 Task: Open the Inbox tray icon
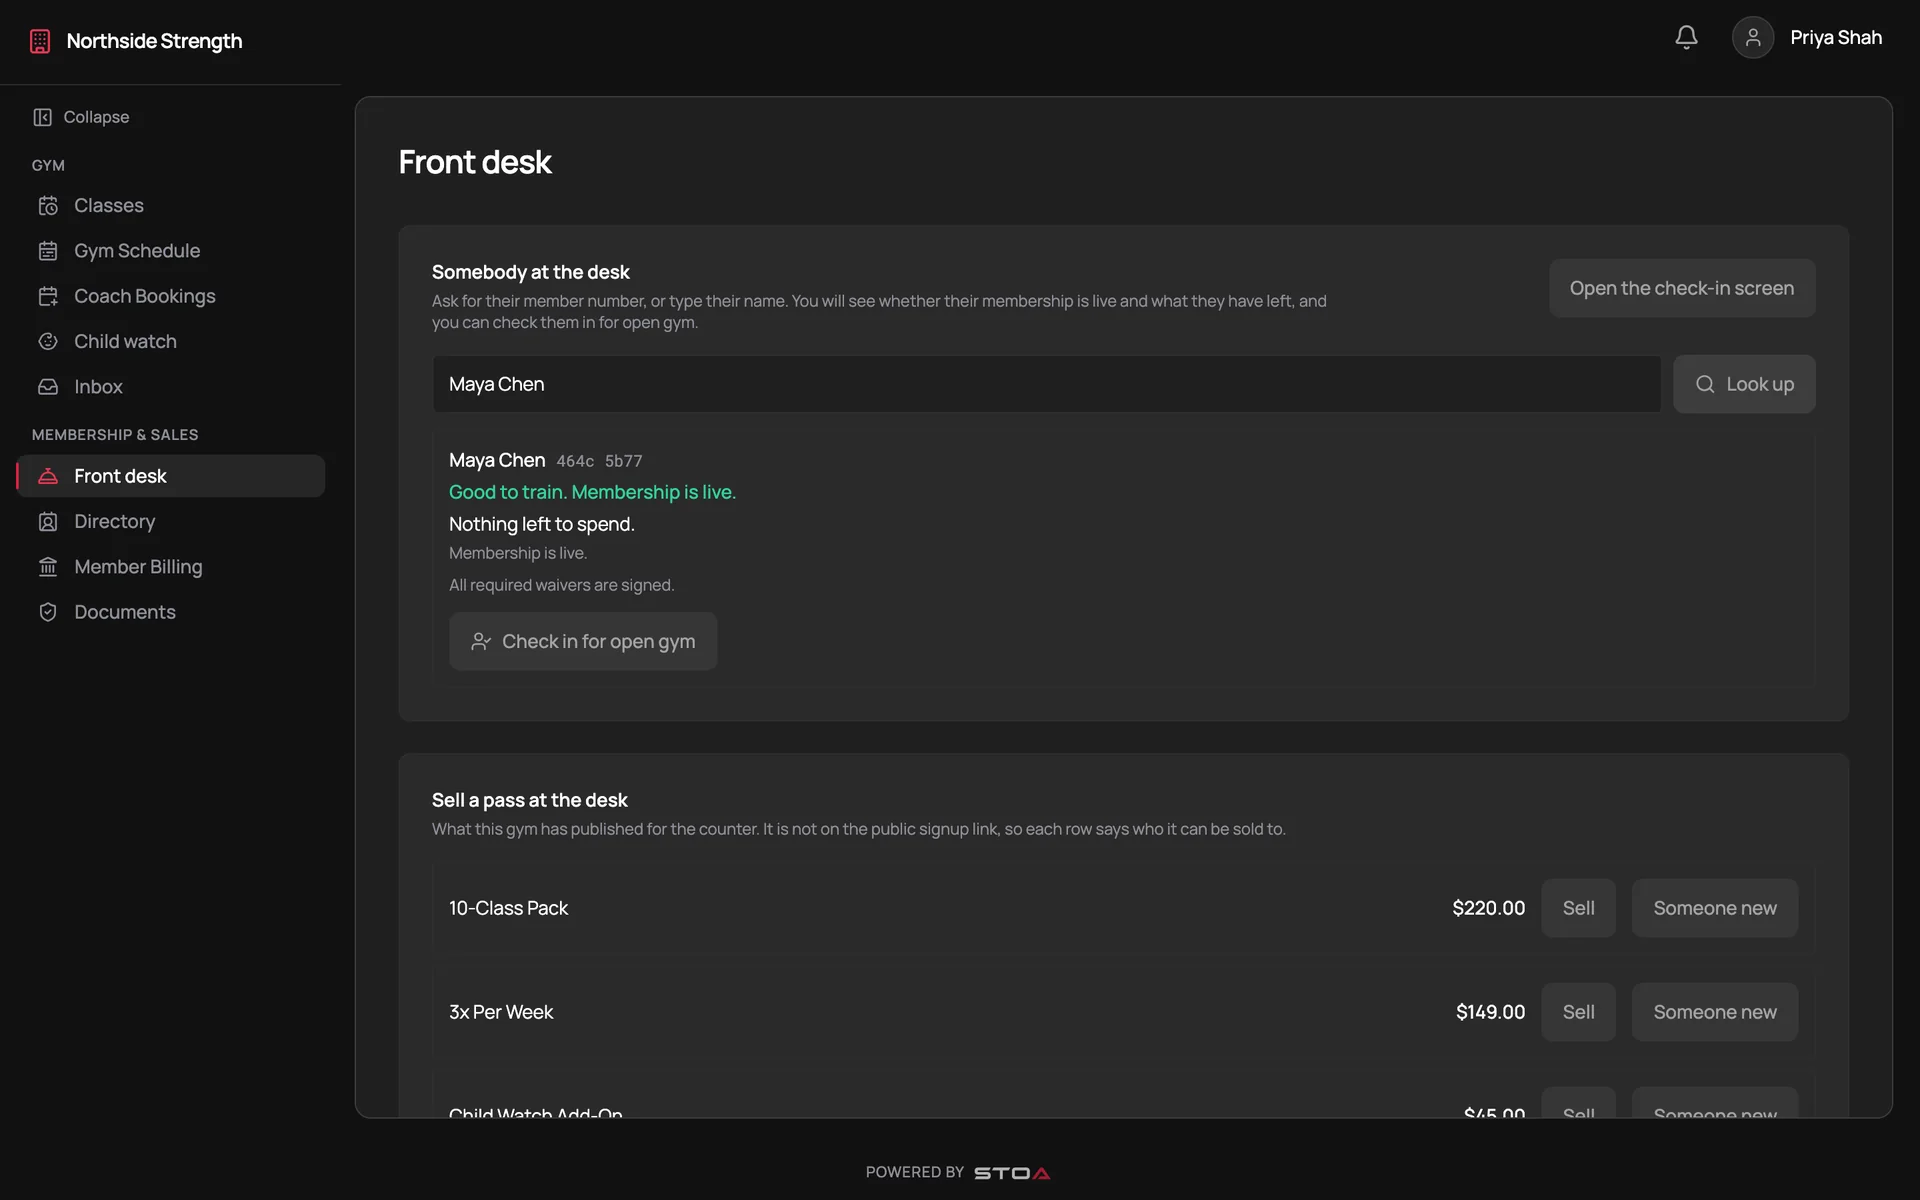click(48, 386)
